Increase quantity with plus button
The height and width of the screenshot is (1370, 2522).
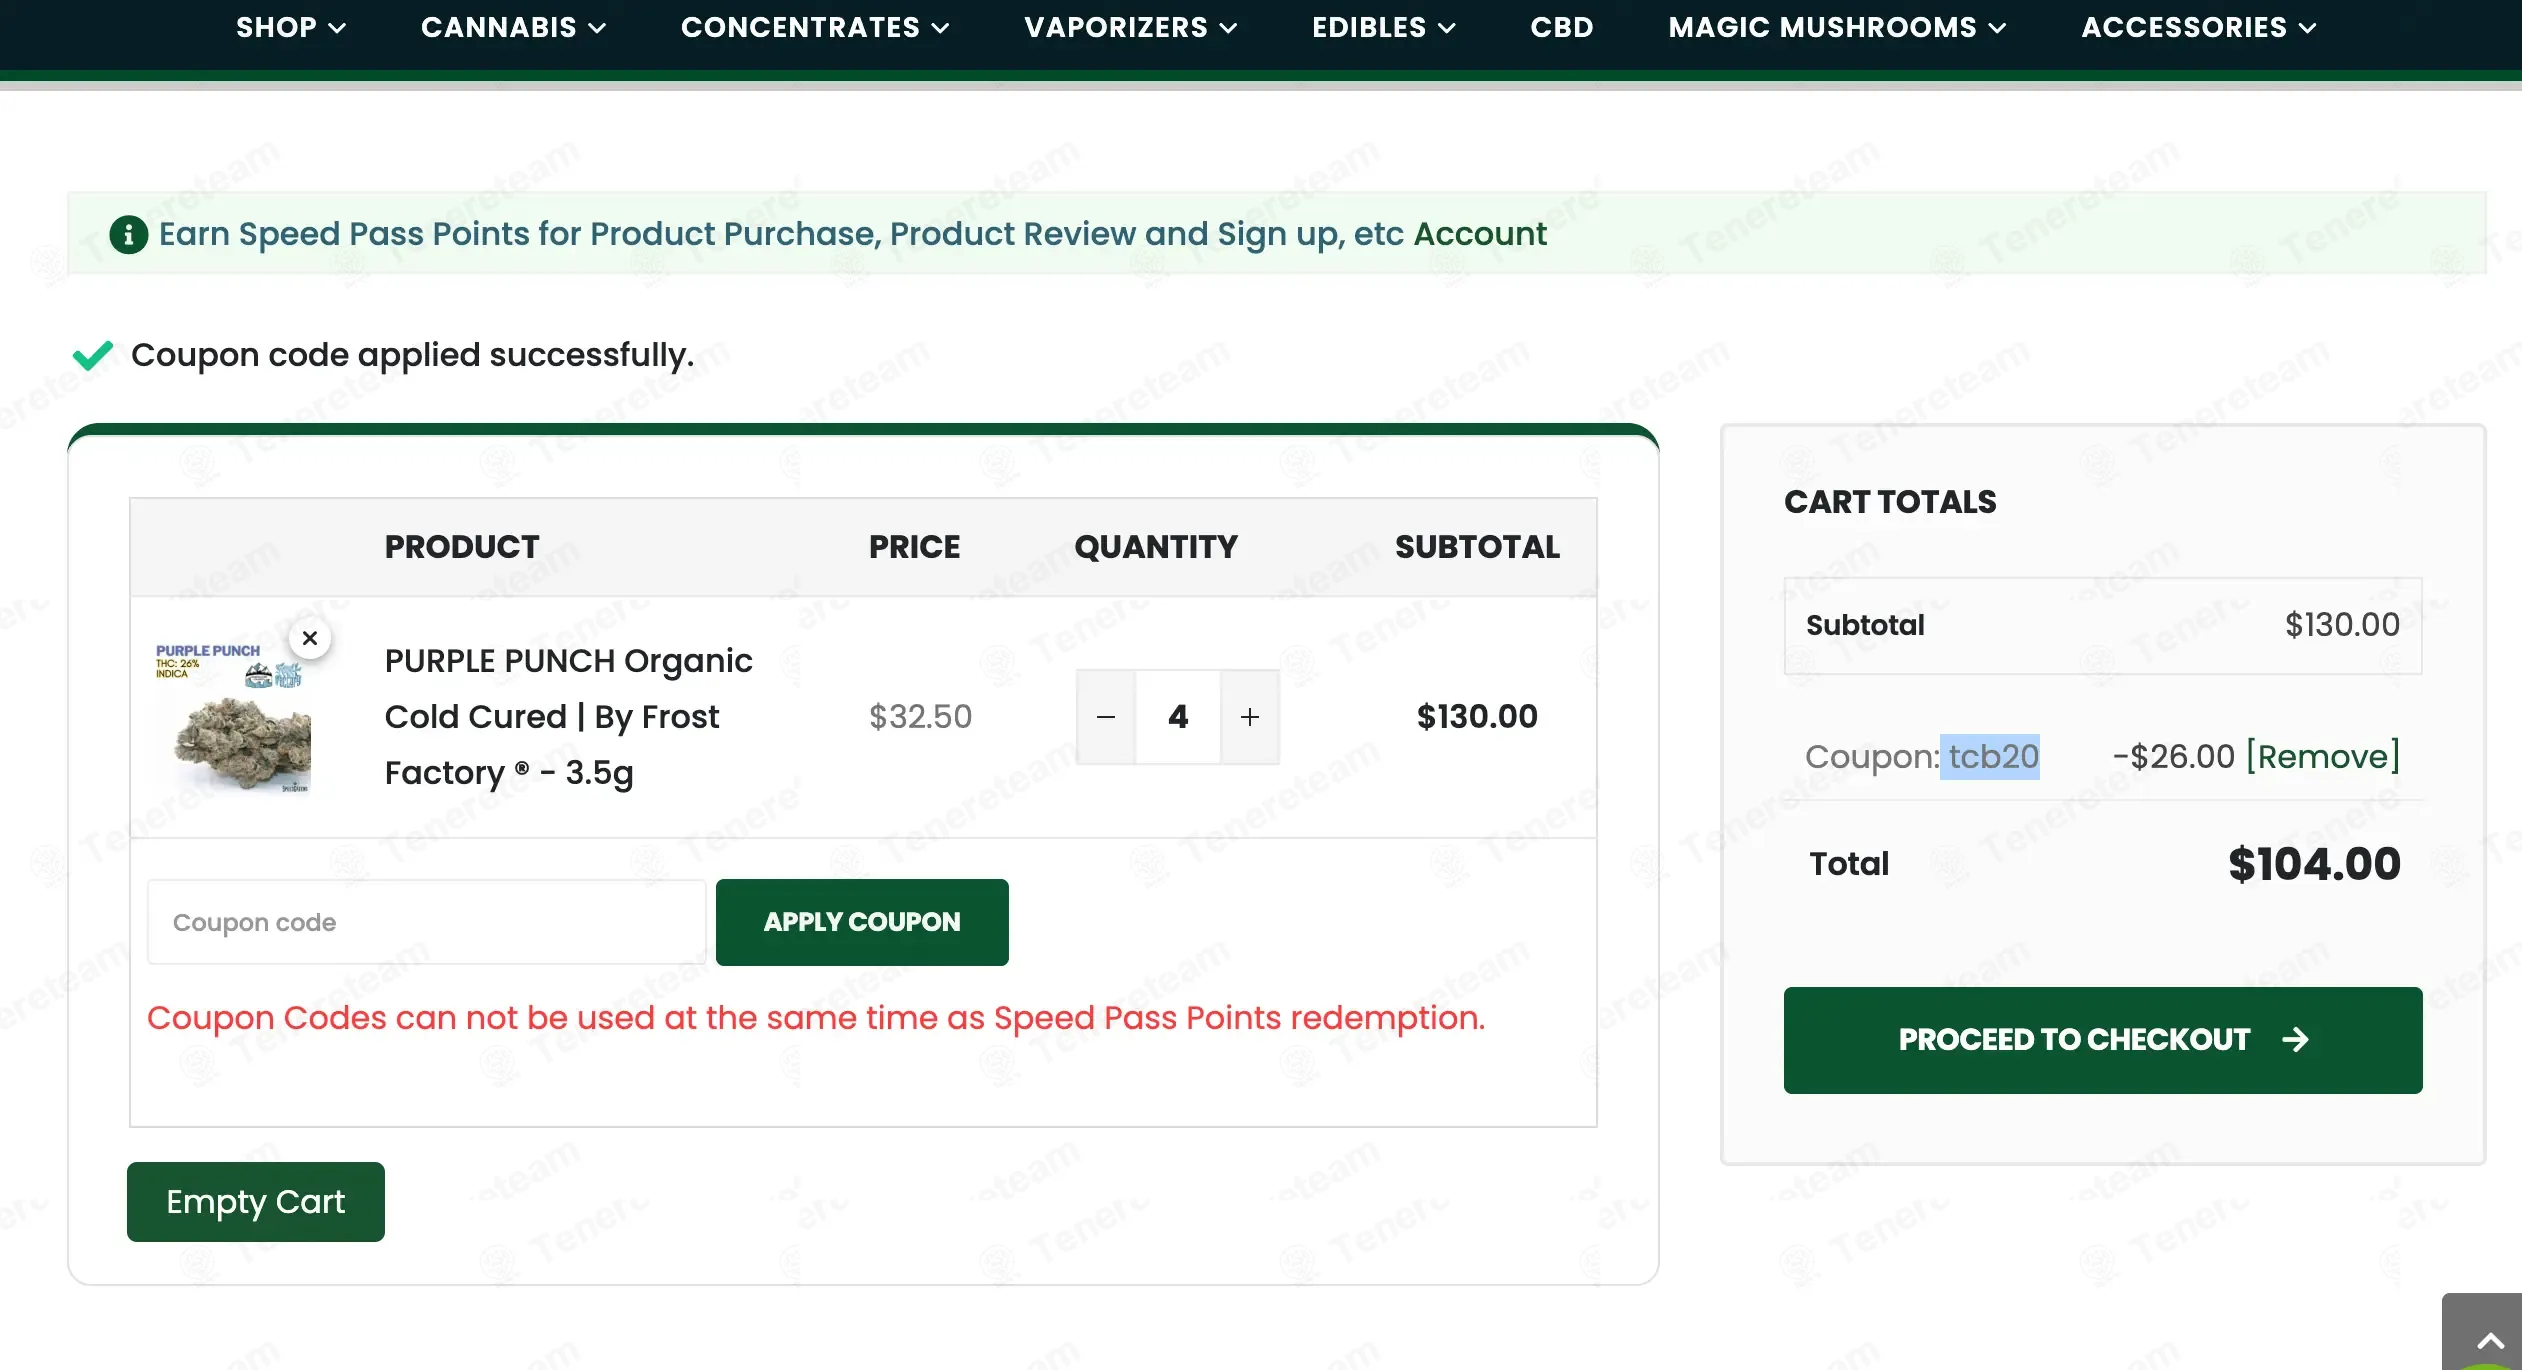click(x=1249, y=717)
